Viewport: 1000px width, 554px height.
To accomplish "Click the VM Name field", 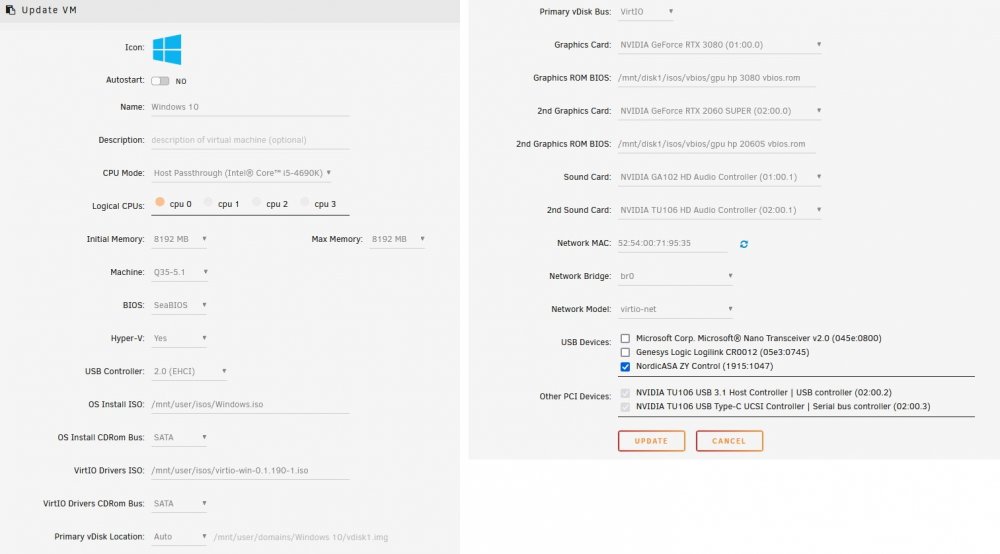I will pos(250,107).
